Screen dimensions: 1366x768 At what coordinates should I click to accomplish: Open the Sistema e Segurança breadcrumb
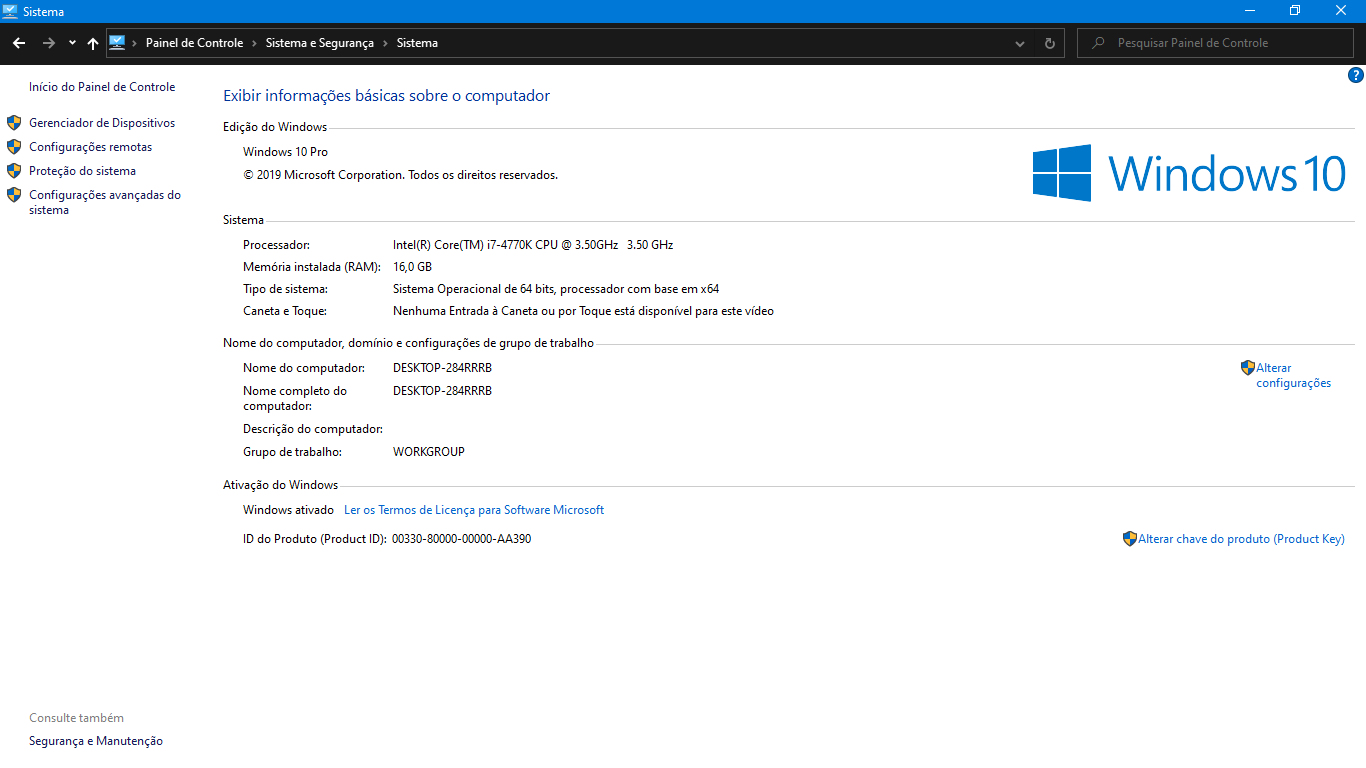320,43
